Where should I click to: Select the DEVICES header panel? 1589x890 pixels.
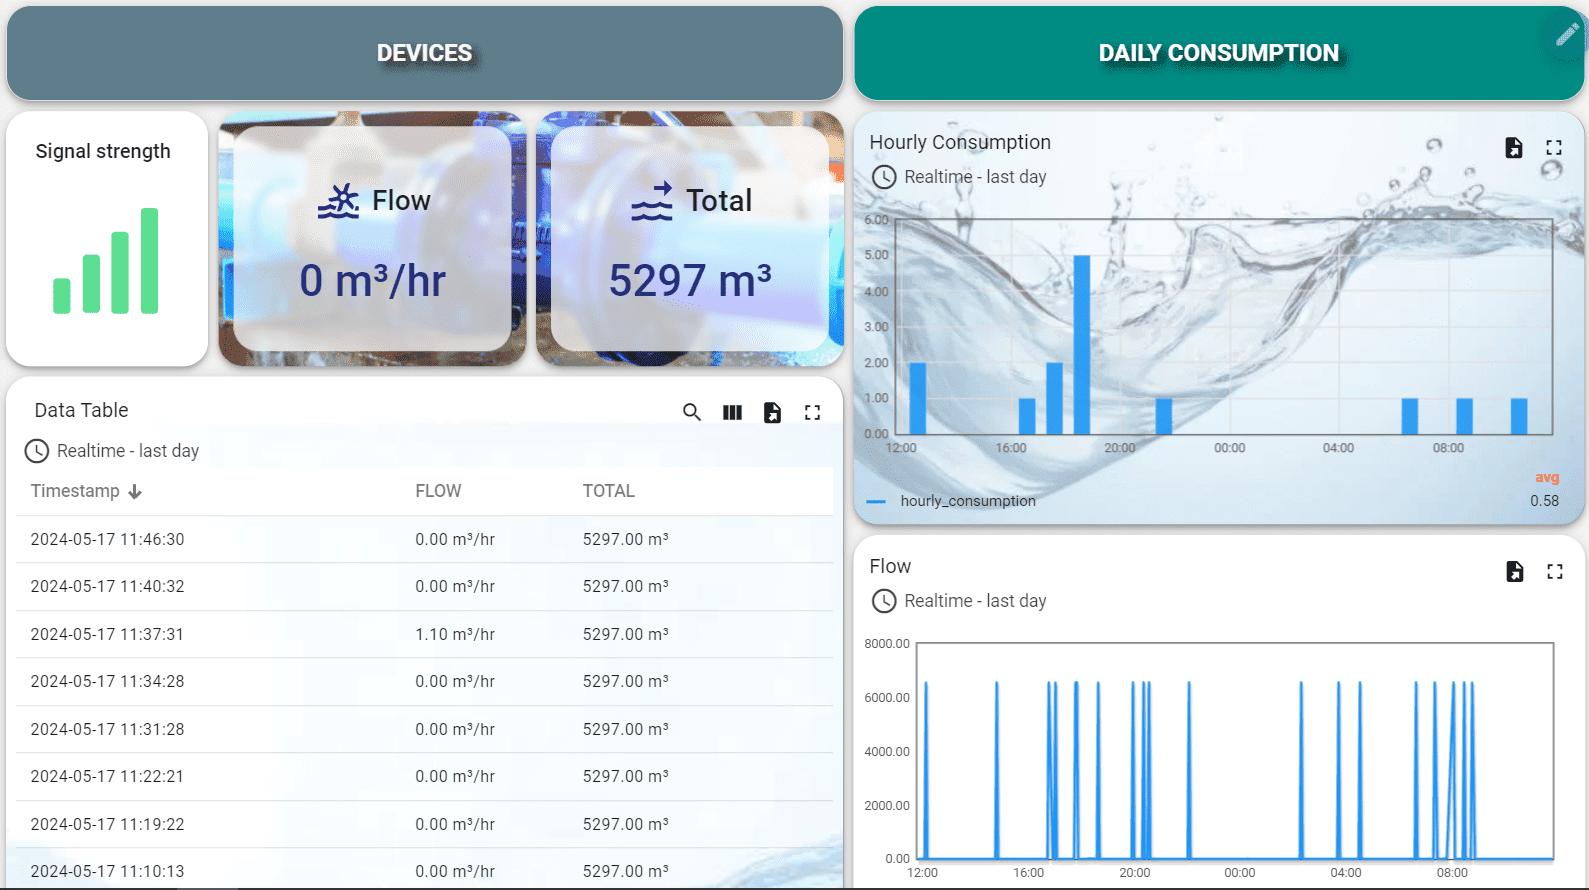424,53
